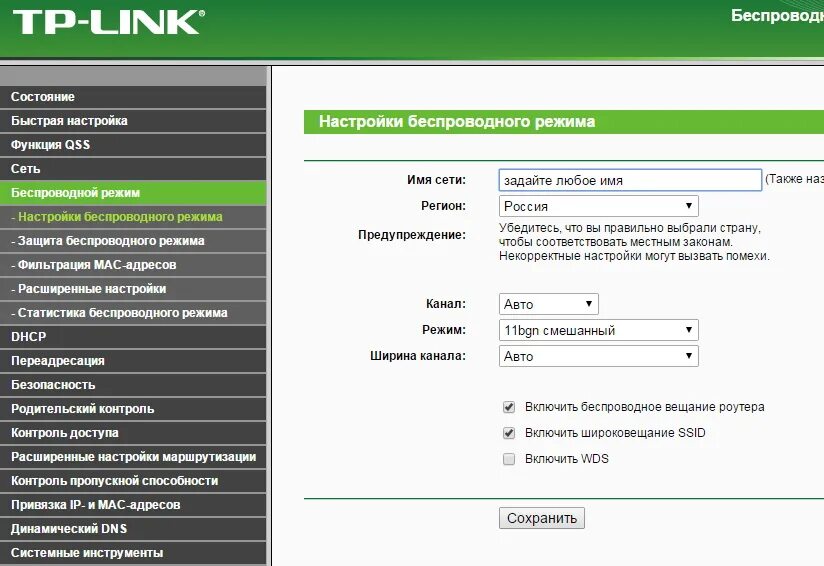Toggle Включить широковещание SSID checkbox
This screenshot has height=566, width=824.
(x=509, y=433)
